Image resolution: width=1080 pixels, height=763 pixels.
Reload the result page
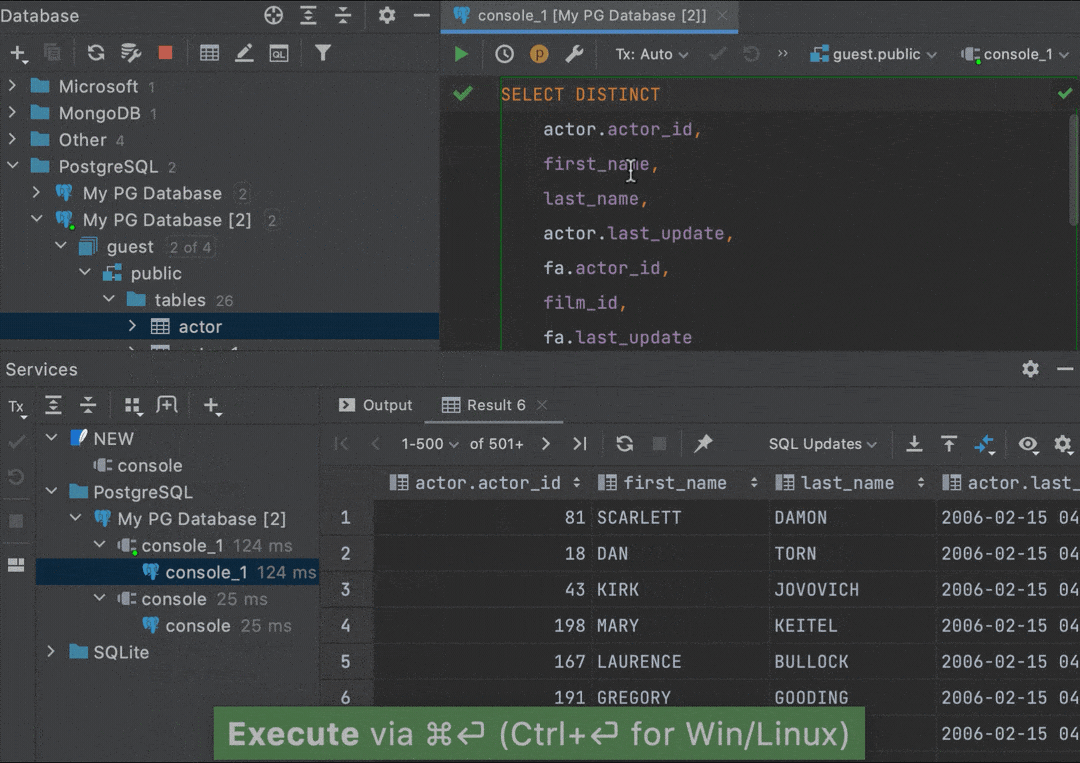(x=625, y=444)
